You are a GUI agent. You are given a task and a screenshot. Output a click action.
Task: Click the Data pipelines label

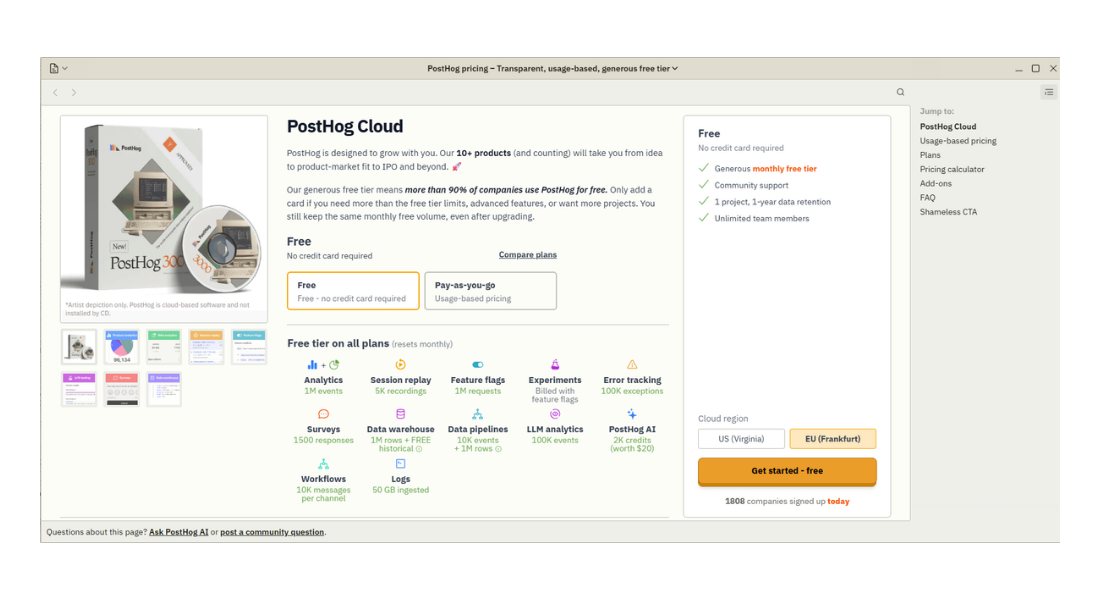478,429
